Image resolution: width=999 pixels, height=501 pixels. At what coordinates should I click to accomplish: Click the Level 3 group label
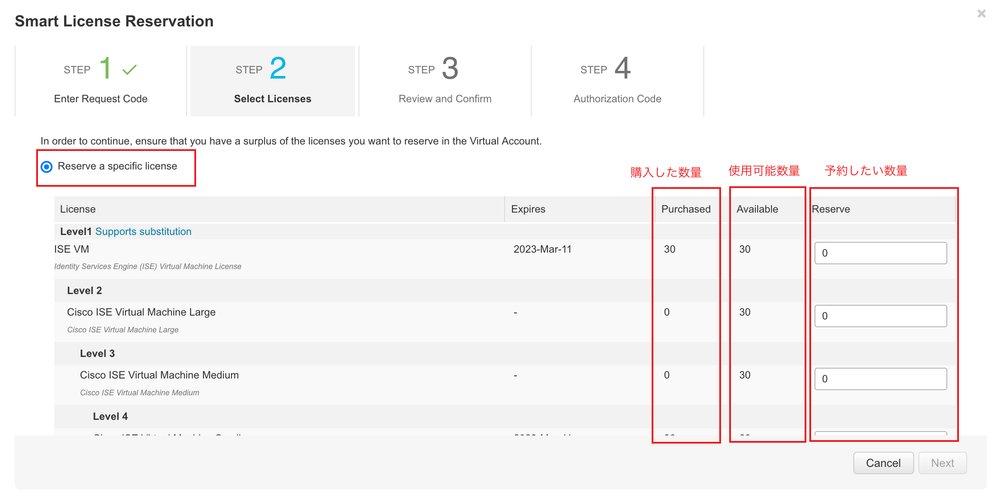coord(97,354)
